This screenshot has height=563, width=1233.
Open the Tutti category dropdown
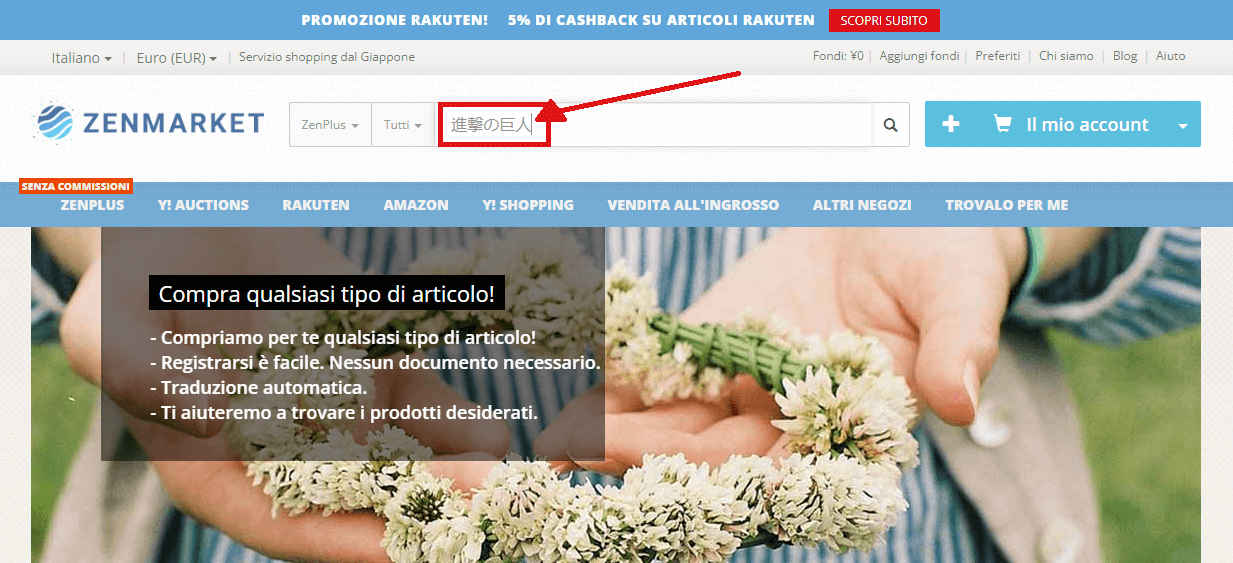coord(402,125)
